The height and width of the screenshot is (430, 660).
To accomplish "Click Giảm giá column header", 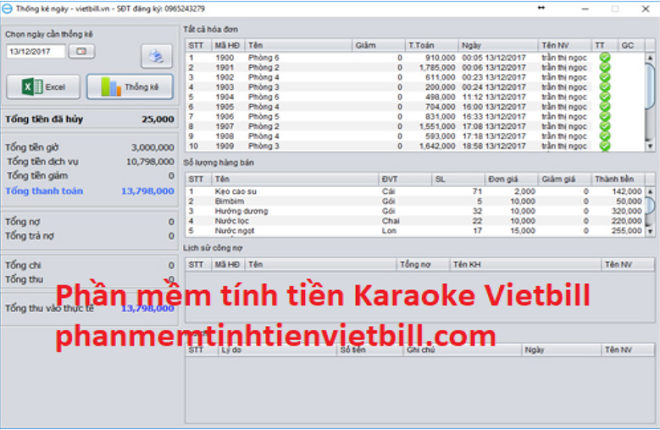I will point(565,179).
